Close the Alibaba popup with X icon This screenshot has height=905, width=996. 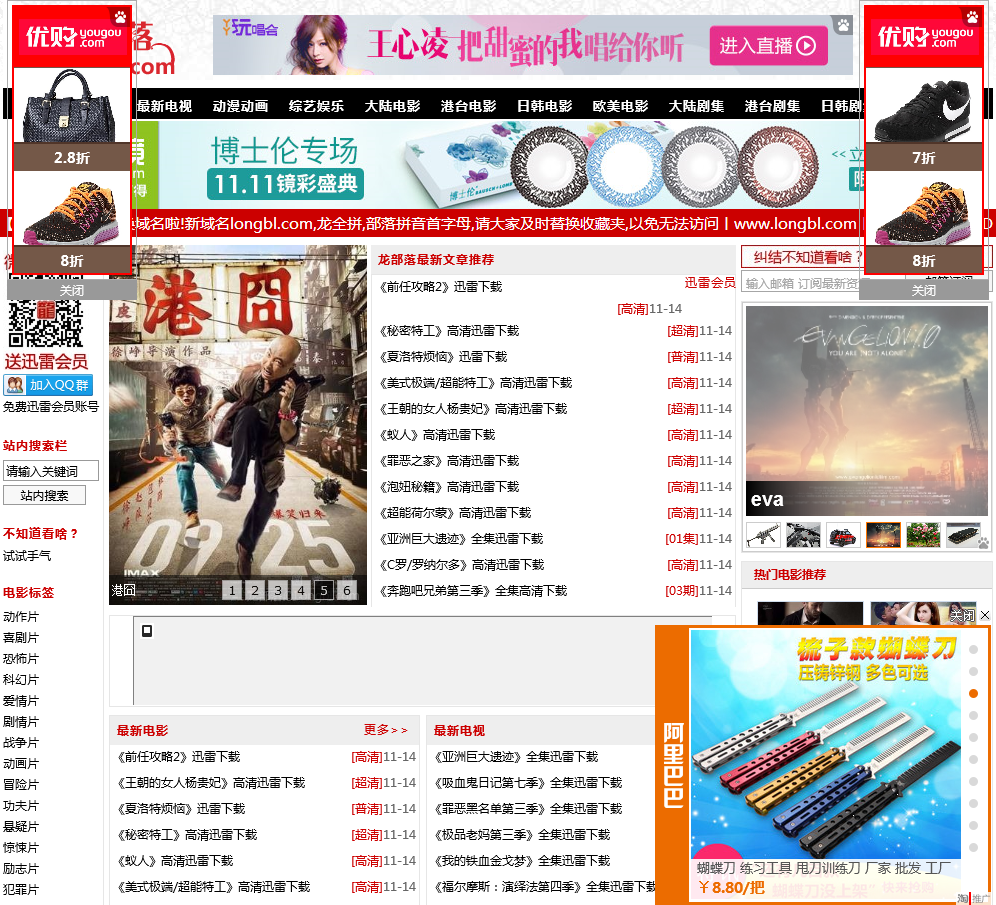985,615
